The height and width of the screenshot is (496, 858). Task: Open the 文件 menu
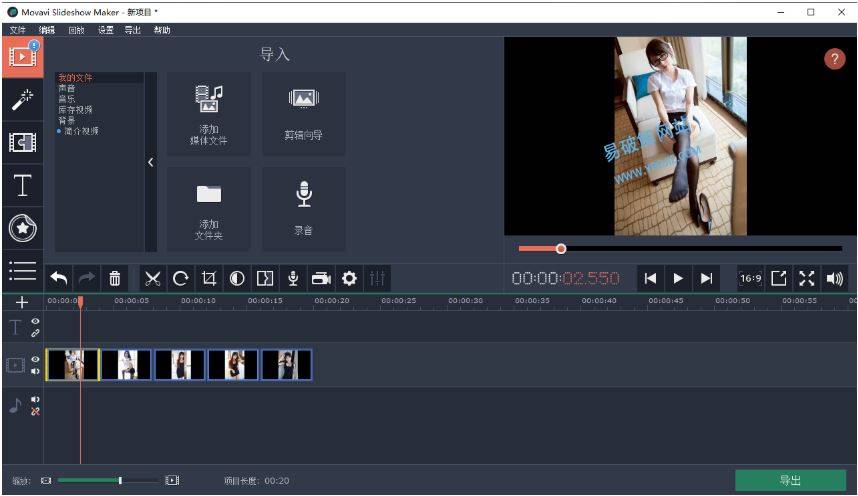18,30
